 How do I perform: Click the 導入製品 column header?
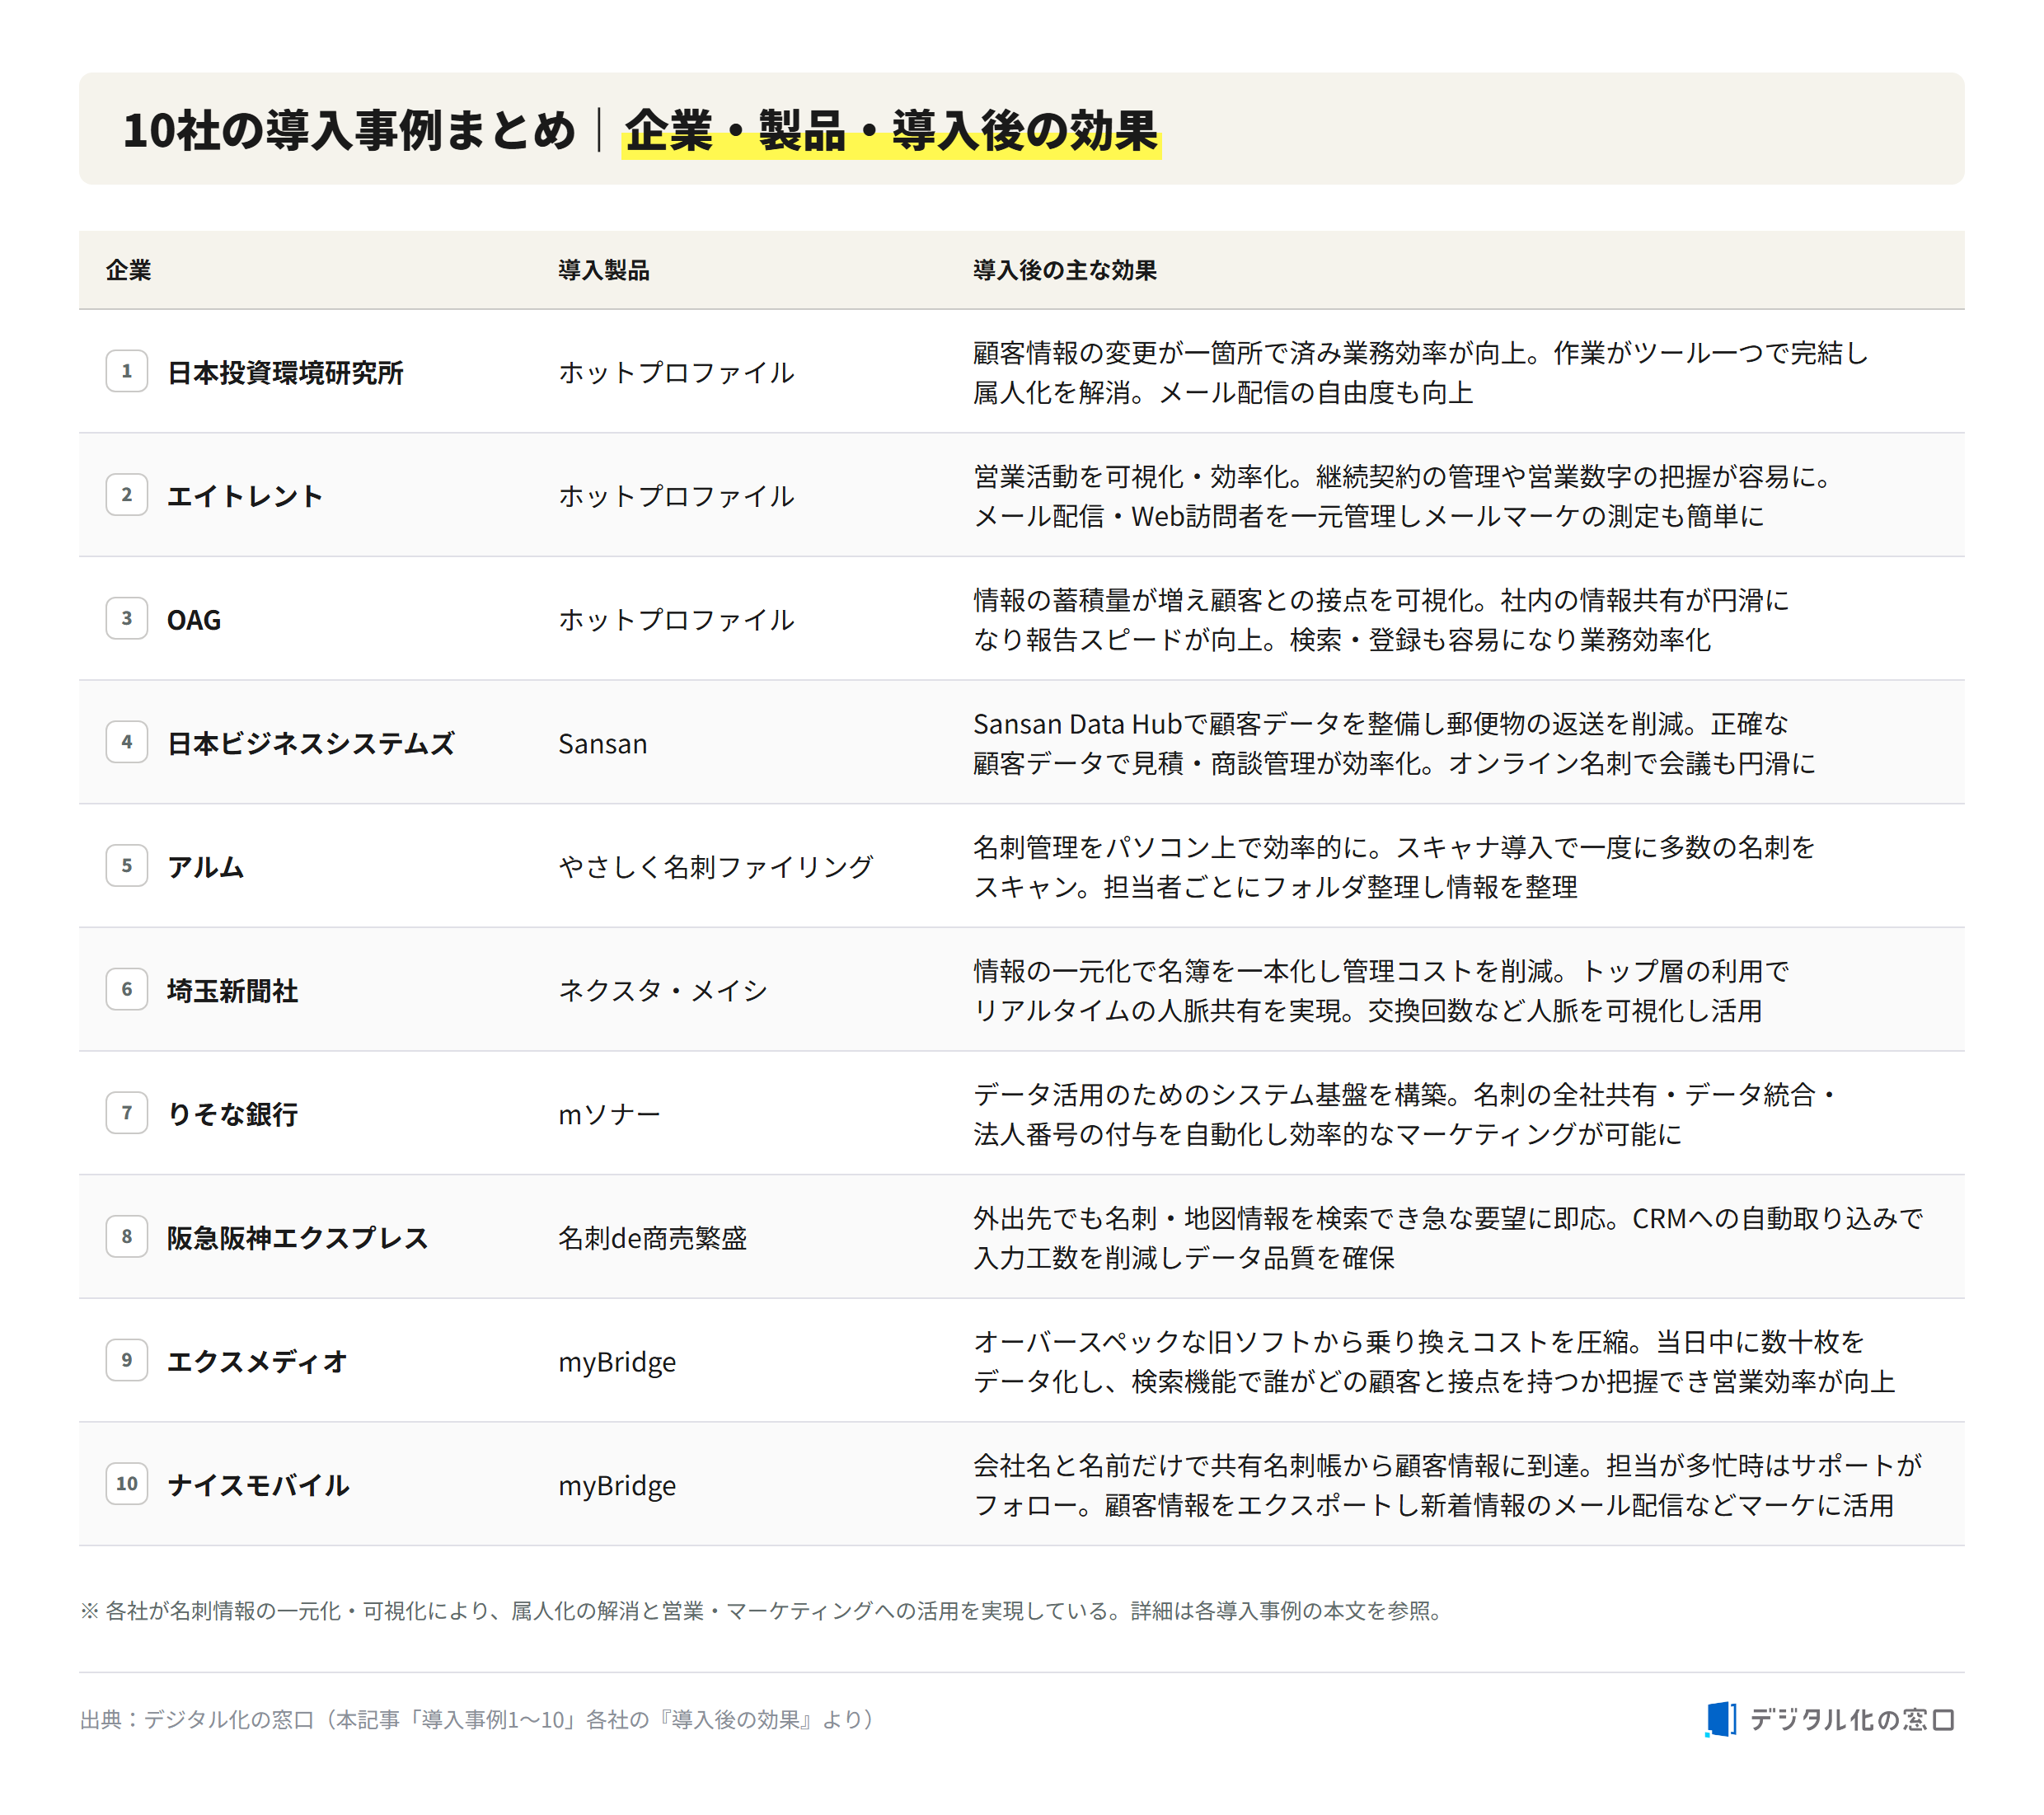click(x=604, y=270)
